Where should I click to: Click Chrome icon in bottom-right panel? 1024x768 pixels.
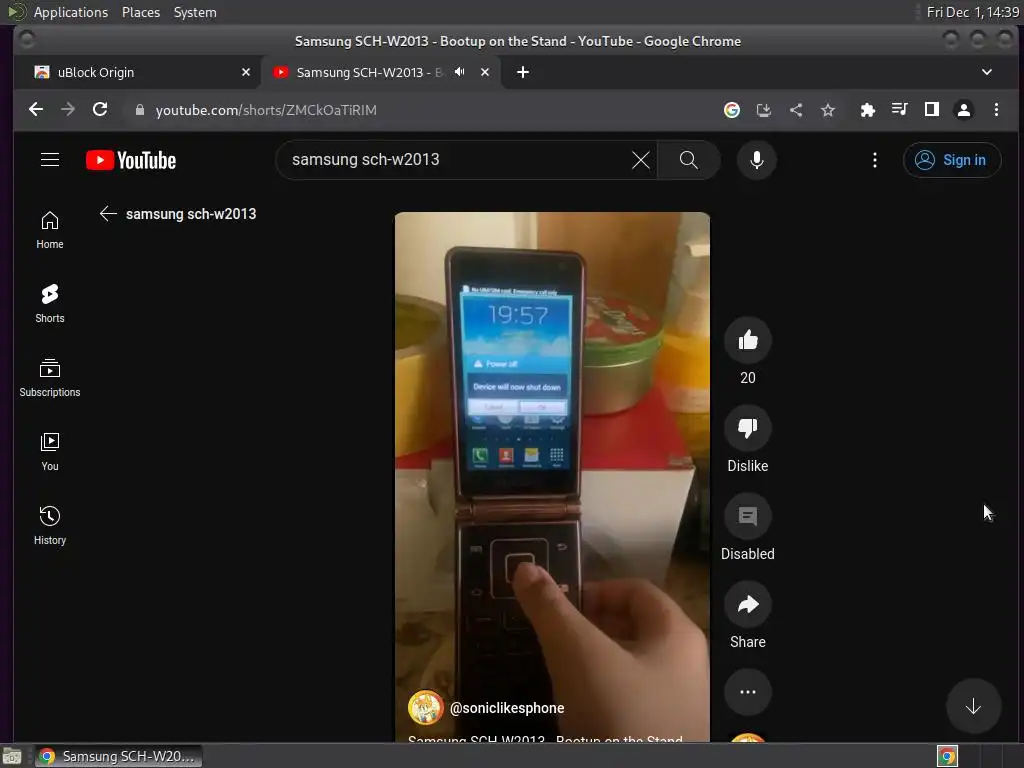(947, 756)
